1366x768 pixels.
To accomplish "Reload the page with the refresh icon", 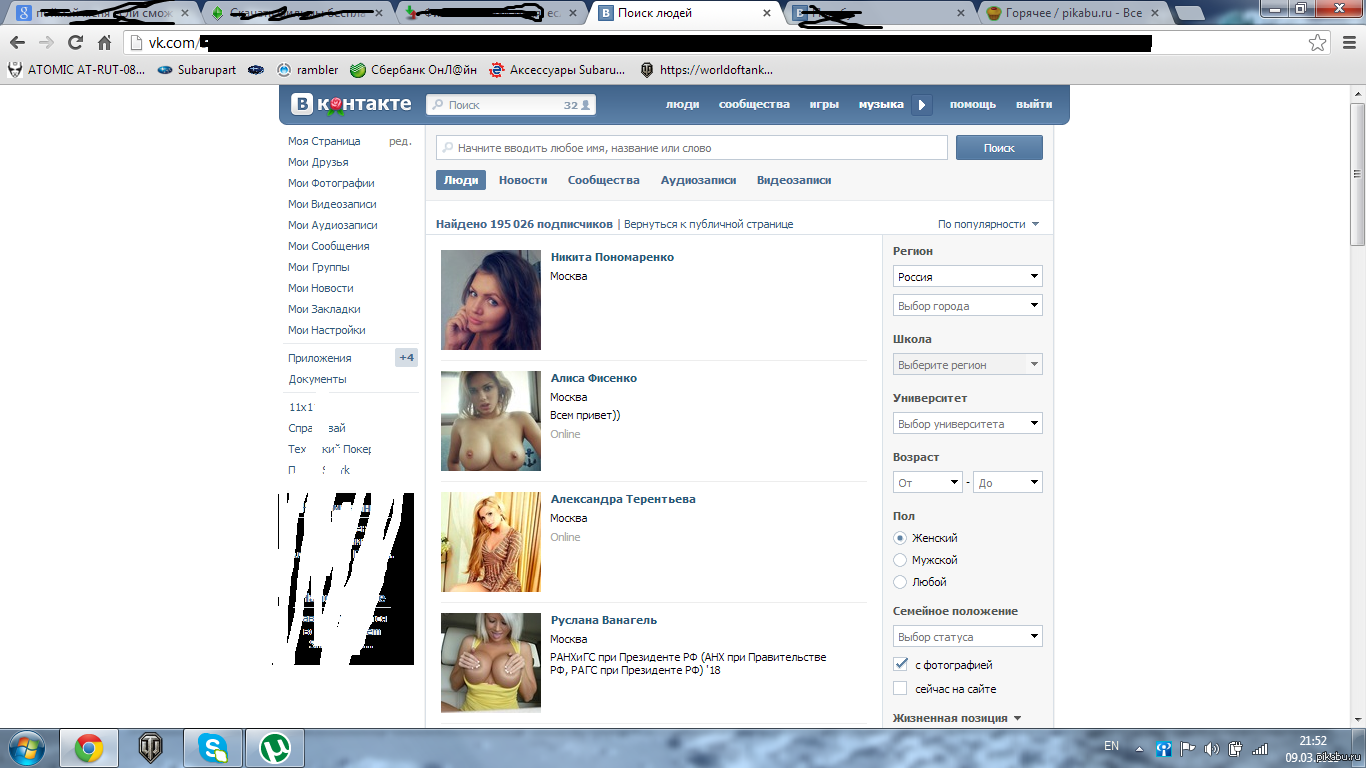I will point(75,43).
